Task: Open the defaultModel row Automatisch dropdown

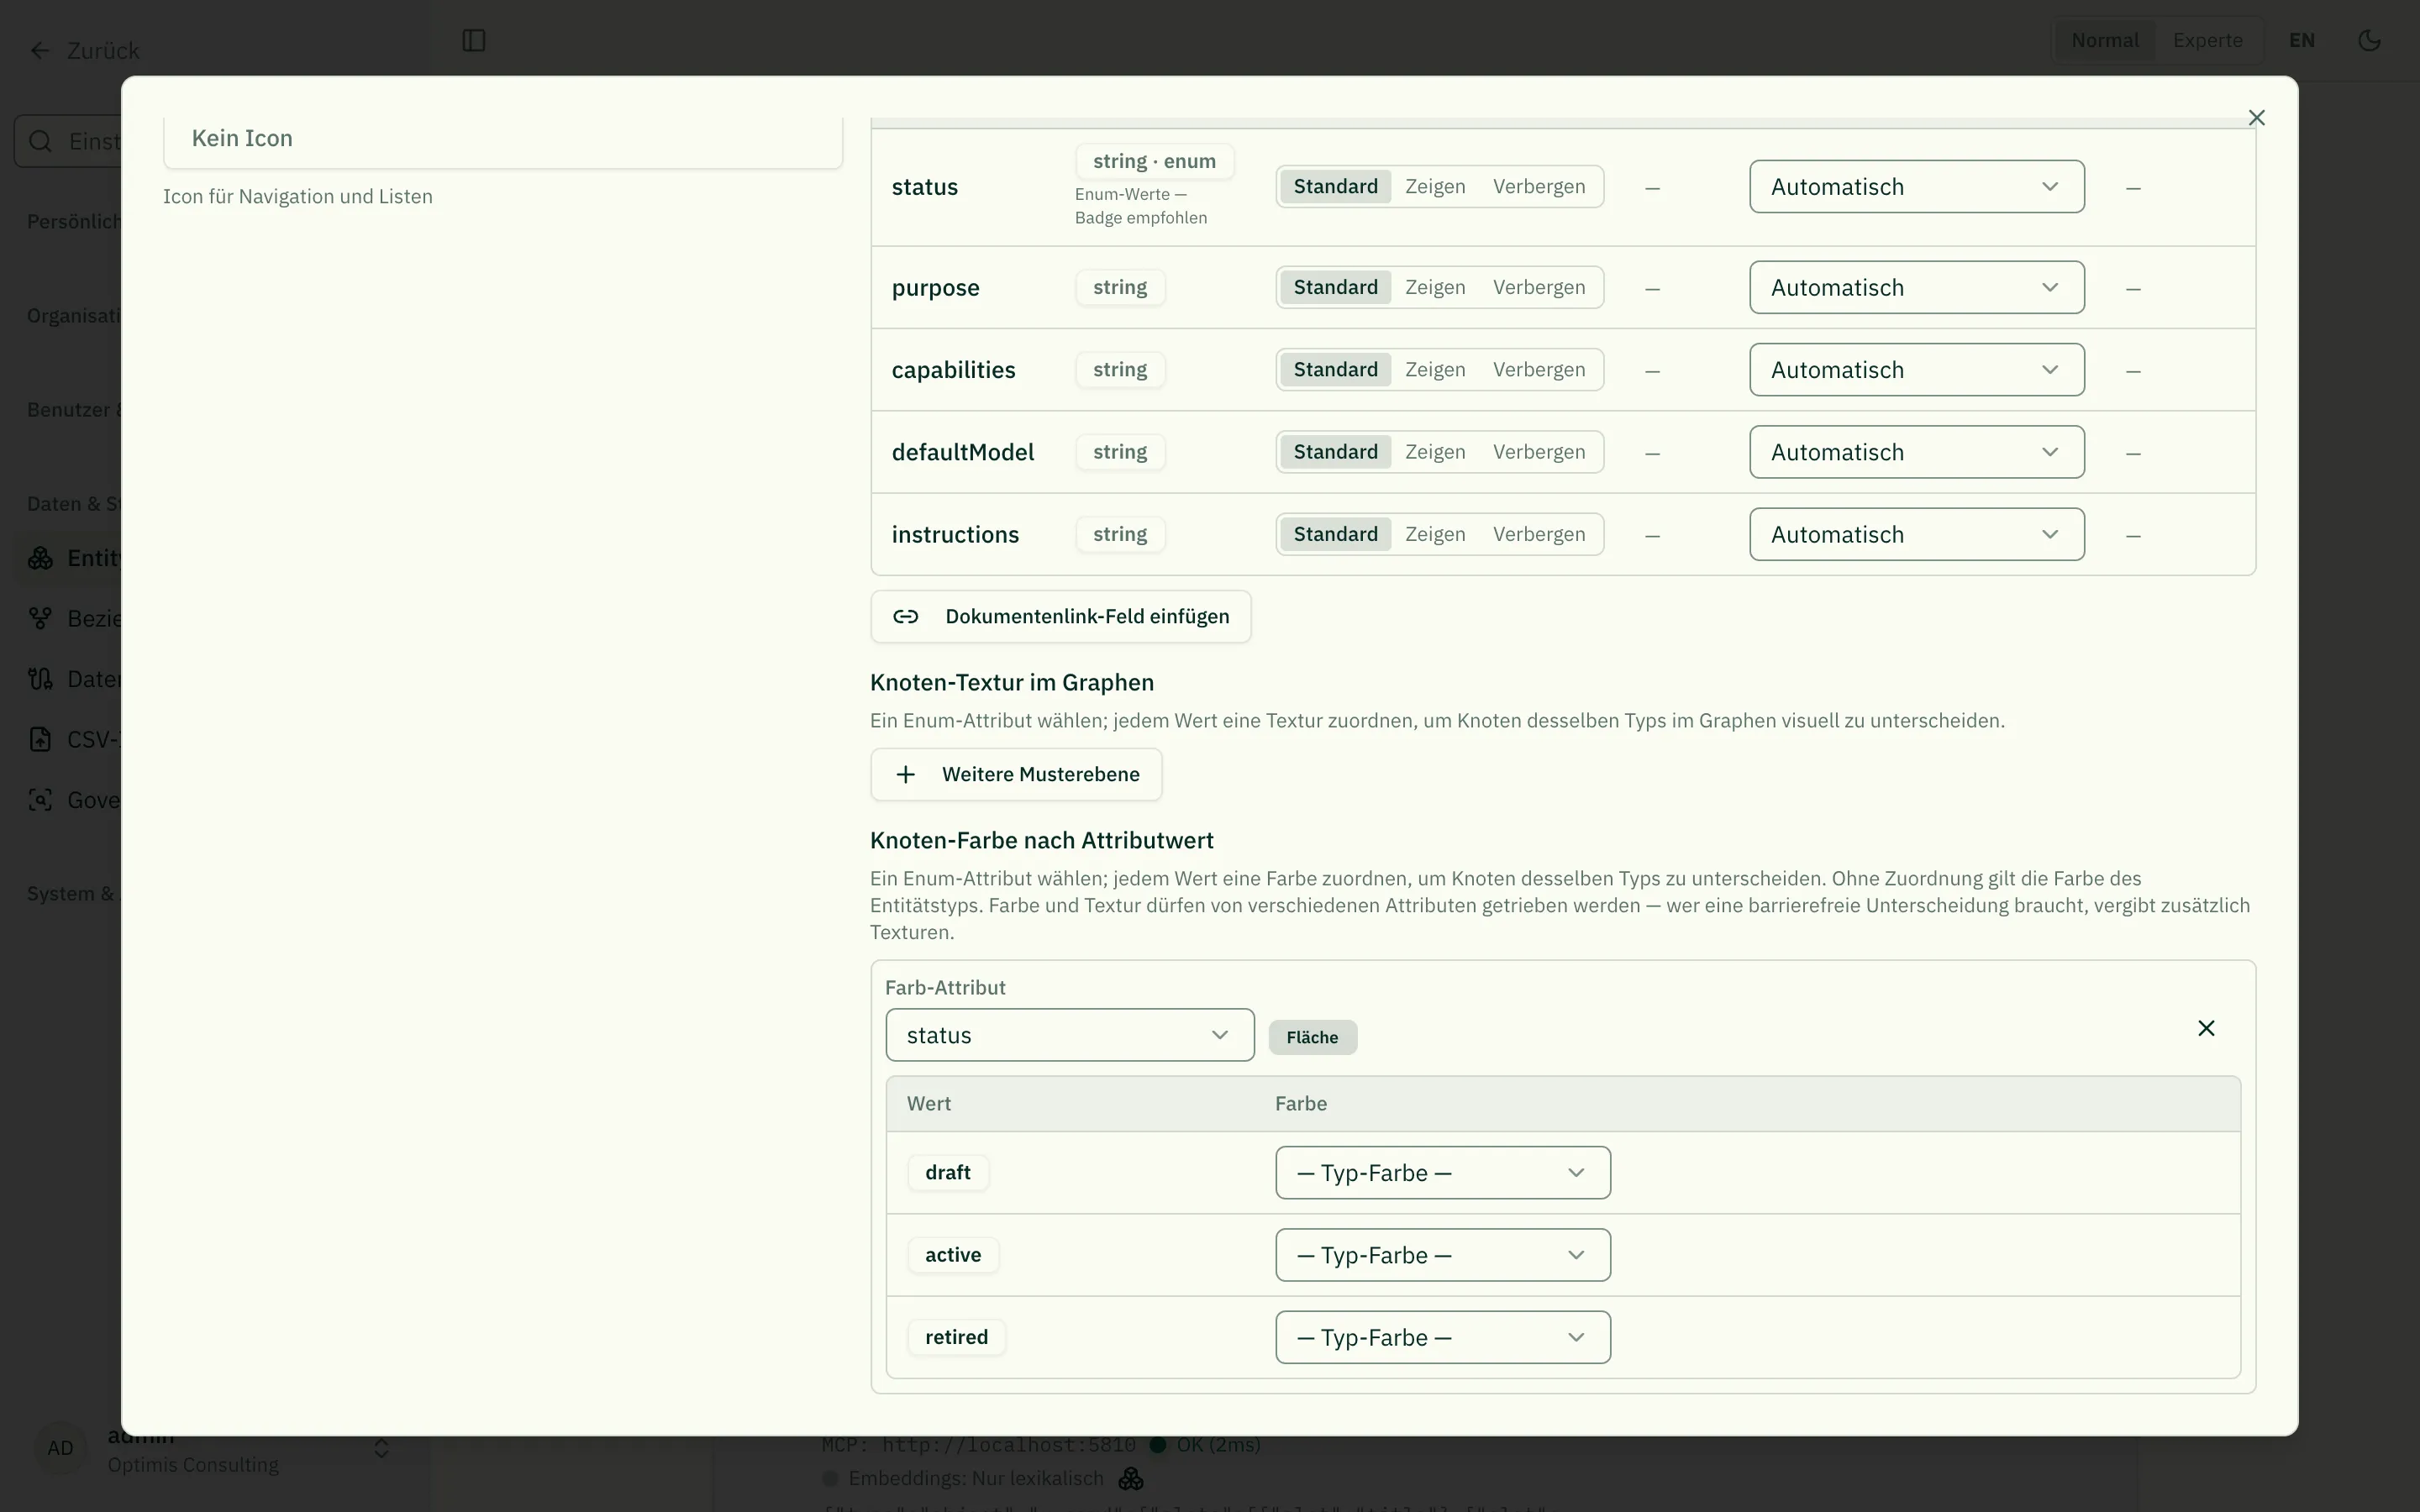Action: (x=1916, y=452)
